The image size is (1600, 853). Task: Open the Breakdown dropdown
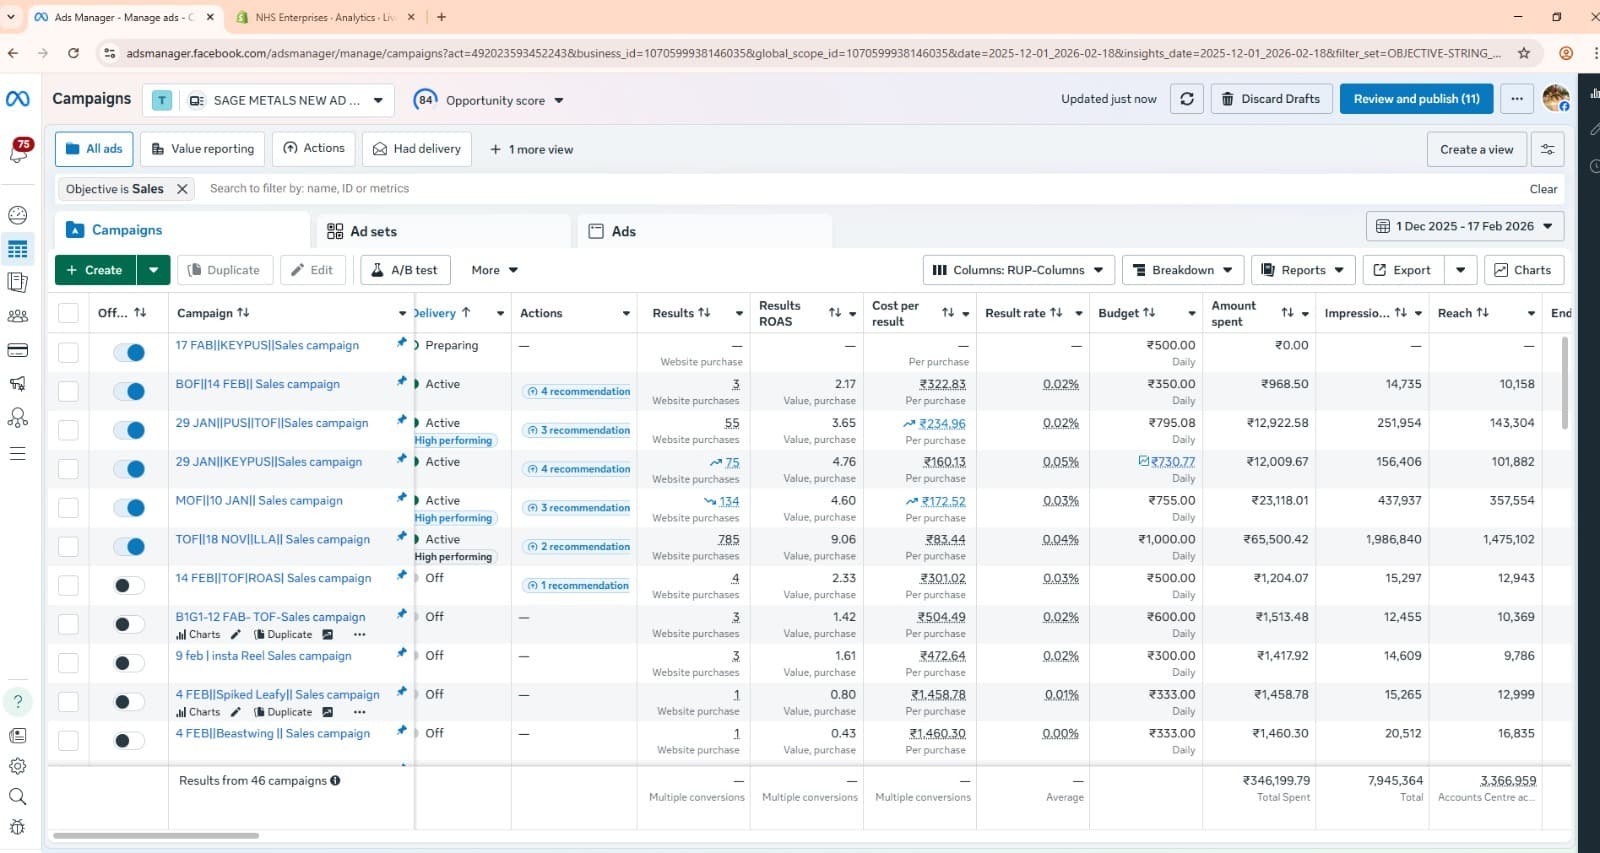coord(1183,270)
